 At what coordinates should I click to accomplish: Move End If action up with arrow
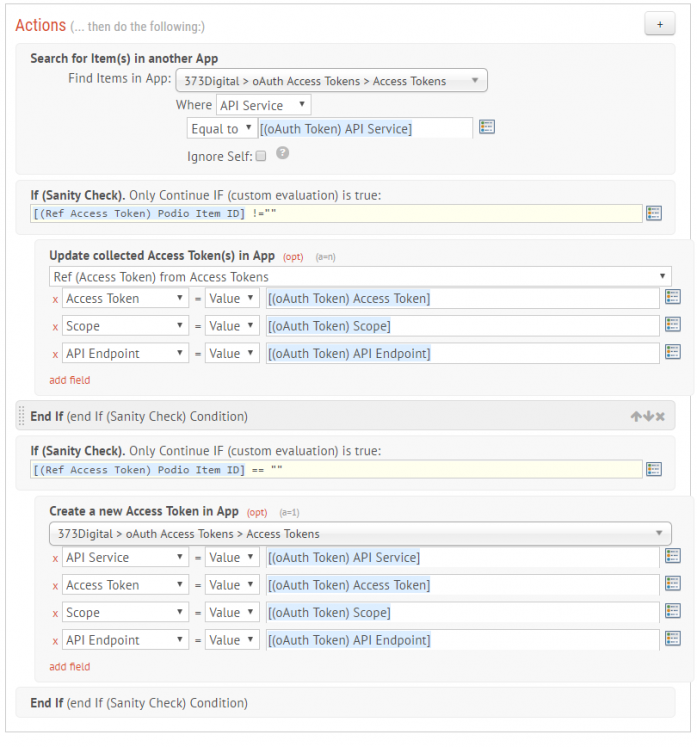click(x=636, y=416)
